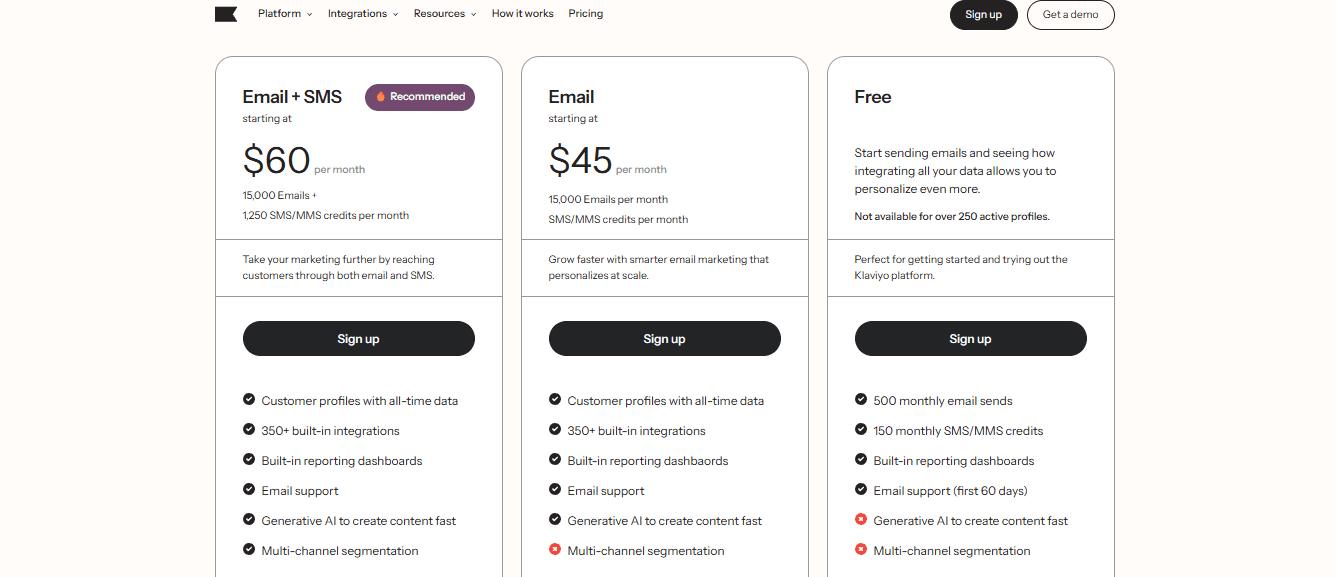Click Sign up in the top navigation

[984, 15]
